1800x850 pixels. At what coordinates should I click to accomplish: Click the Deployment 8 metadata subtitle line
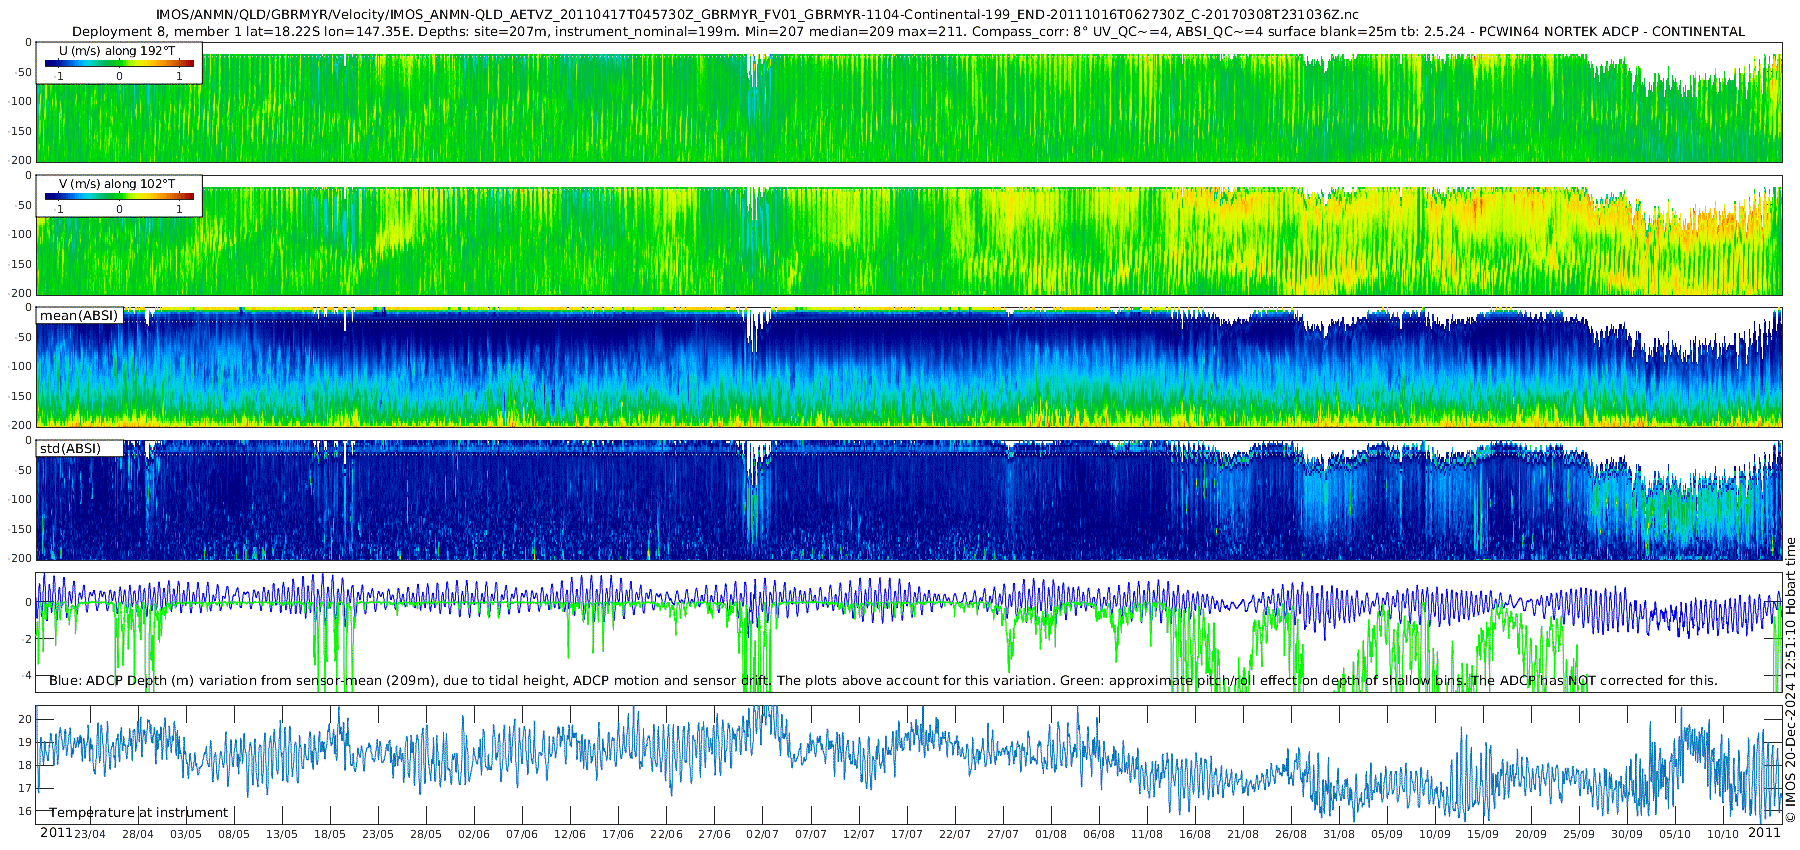tap(908, 32)
